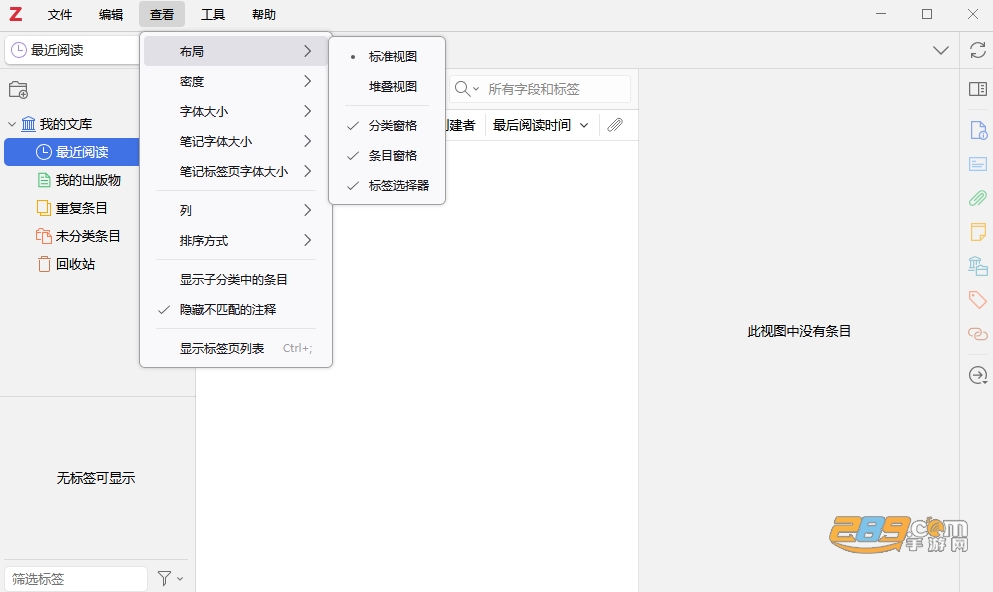Open the 帮助 menu
993x592 pixels.
click(x=264, y=14)
